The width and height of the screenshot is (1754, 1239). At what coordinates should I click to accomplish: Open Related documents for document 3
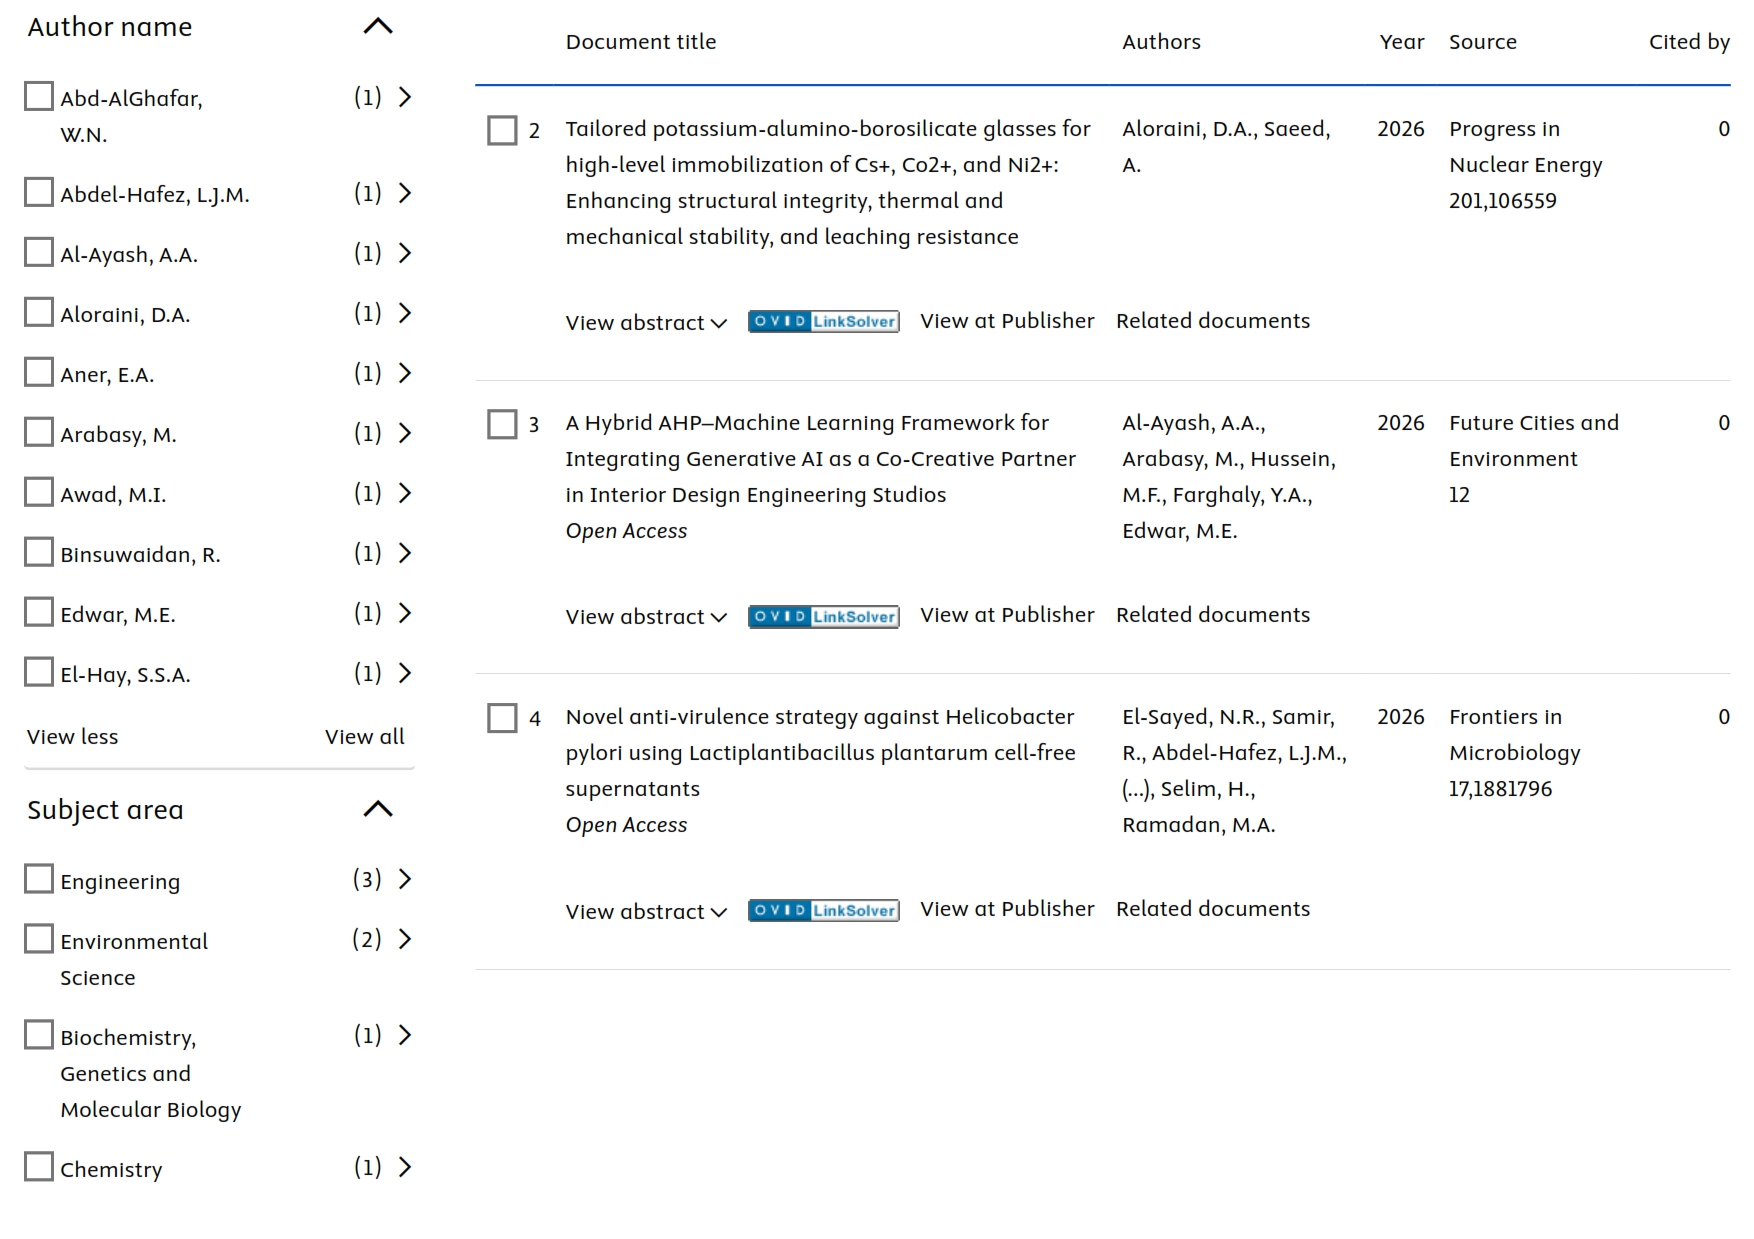pyautogui.click(x=1212, y=615)
